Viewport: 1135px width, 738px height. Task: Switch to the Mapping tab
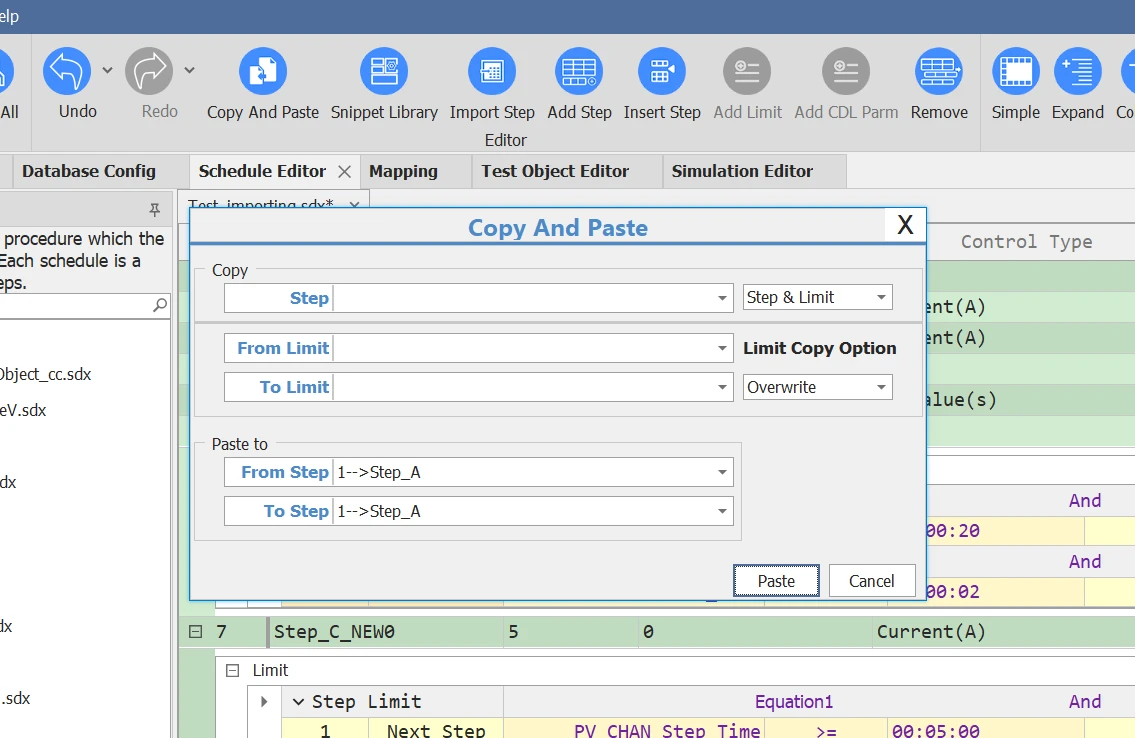click(x=403, y=171)
